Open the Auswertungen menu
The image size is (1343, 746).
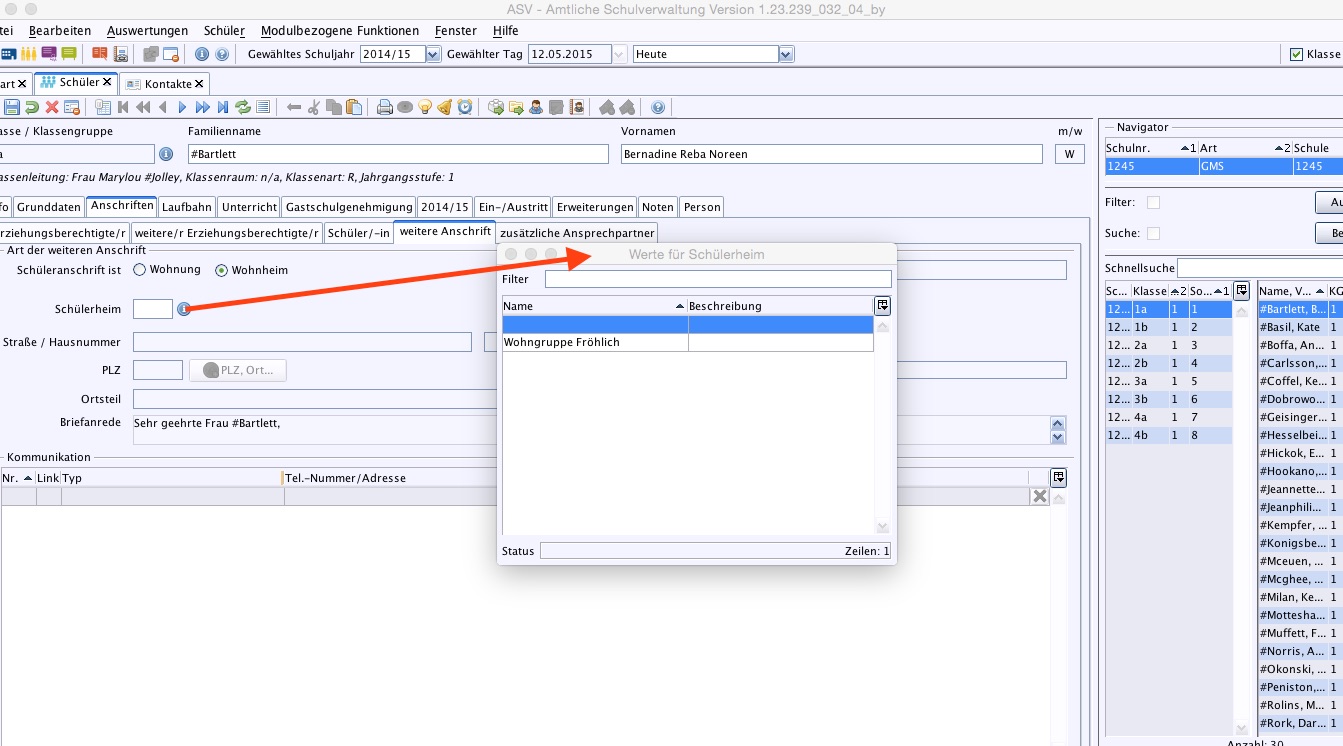click(147, 31)
